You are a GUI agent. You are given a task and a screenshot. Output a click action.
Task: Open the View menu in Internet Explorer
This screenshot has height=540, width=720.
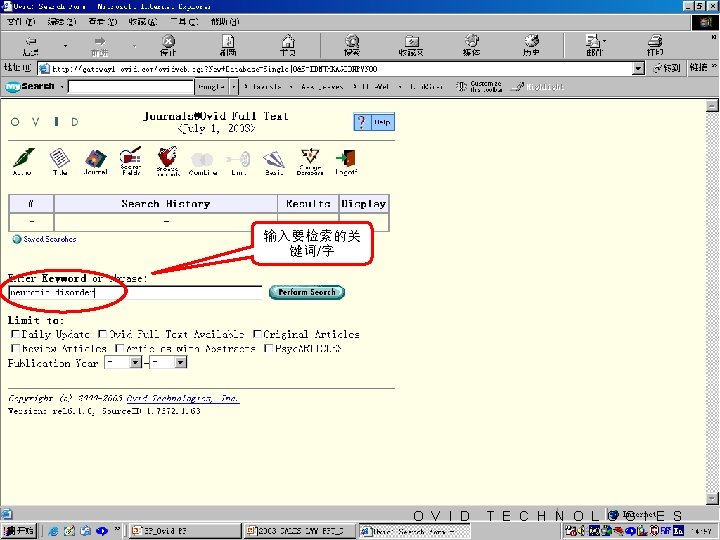(x=103, y=22)
